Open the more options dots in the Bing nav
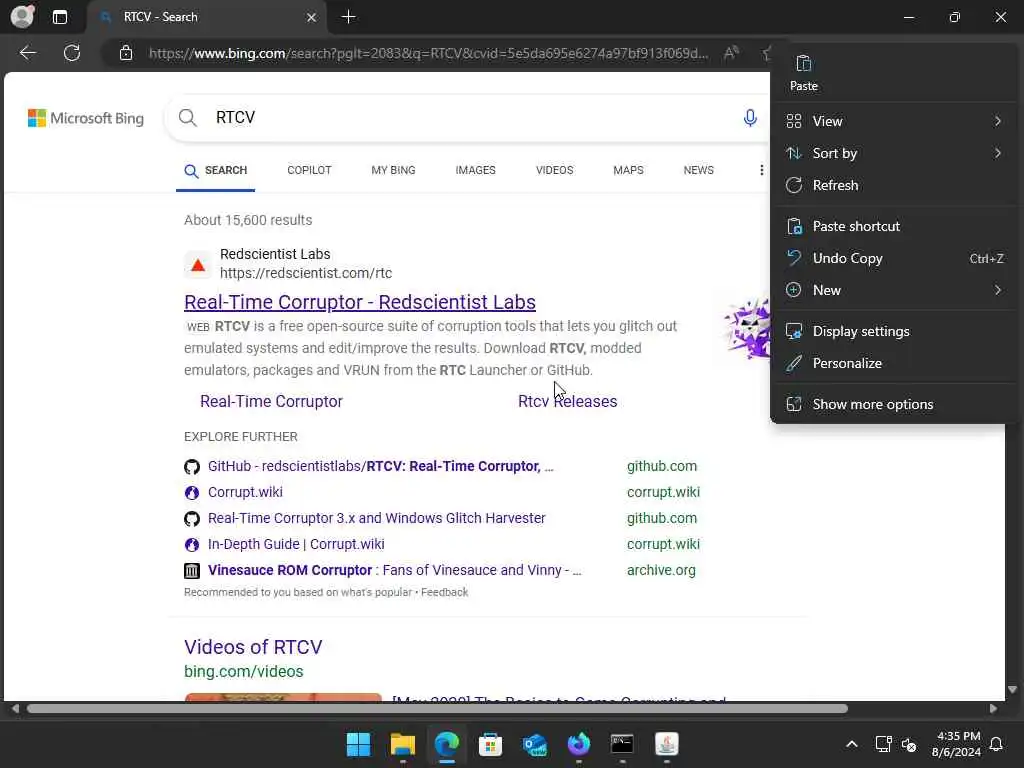Viewport: 1024px width, 768px height. pos(761,170)
